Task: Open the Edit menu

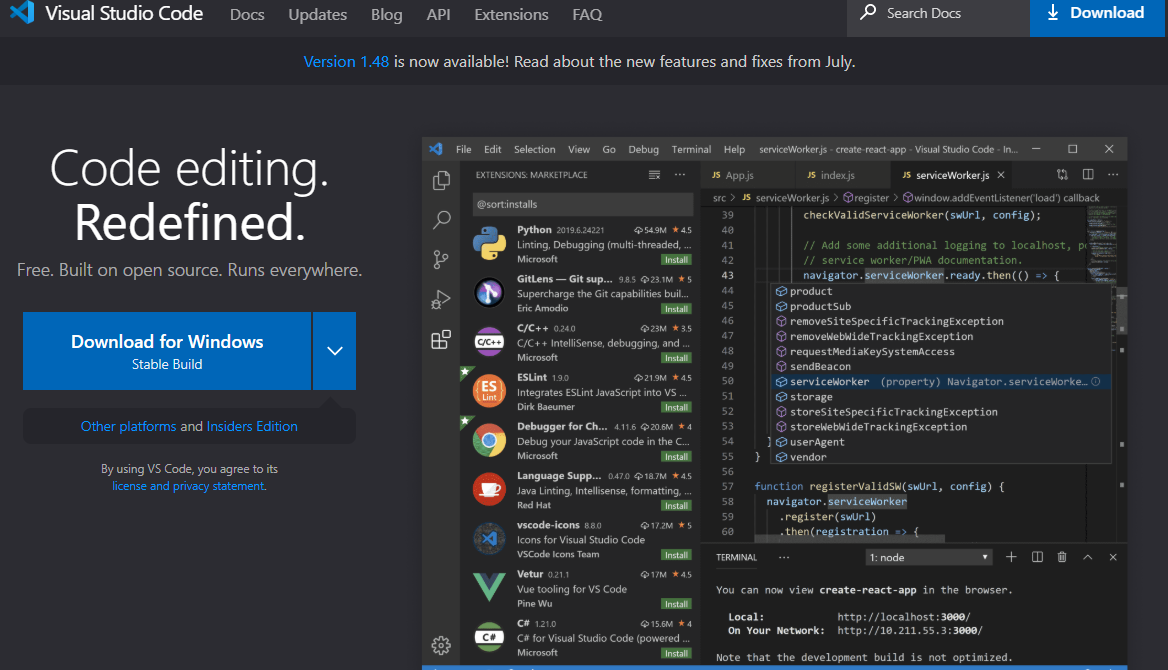Action: pos(492,149)
